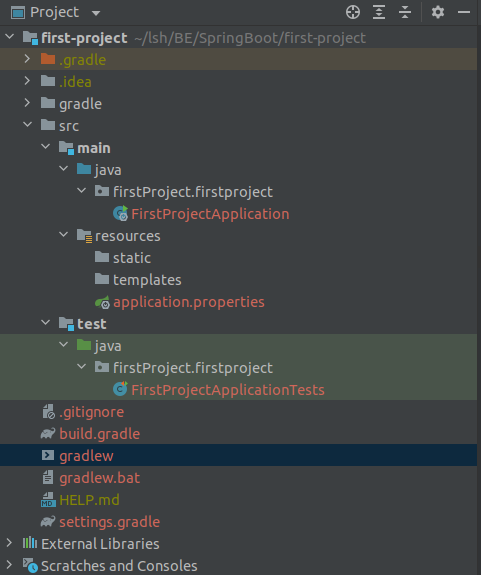Select the .gitignore file name
The image size is (481, 575).
[x=92, y=412]
